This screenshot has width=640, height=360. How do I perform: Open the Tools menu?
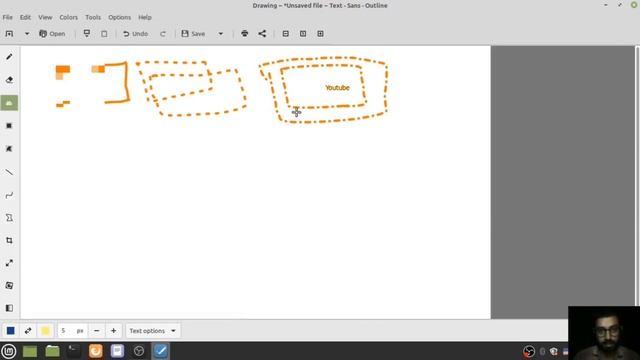(x=93, y=17)
